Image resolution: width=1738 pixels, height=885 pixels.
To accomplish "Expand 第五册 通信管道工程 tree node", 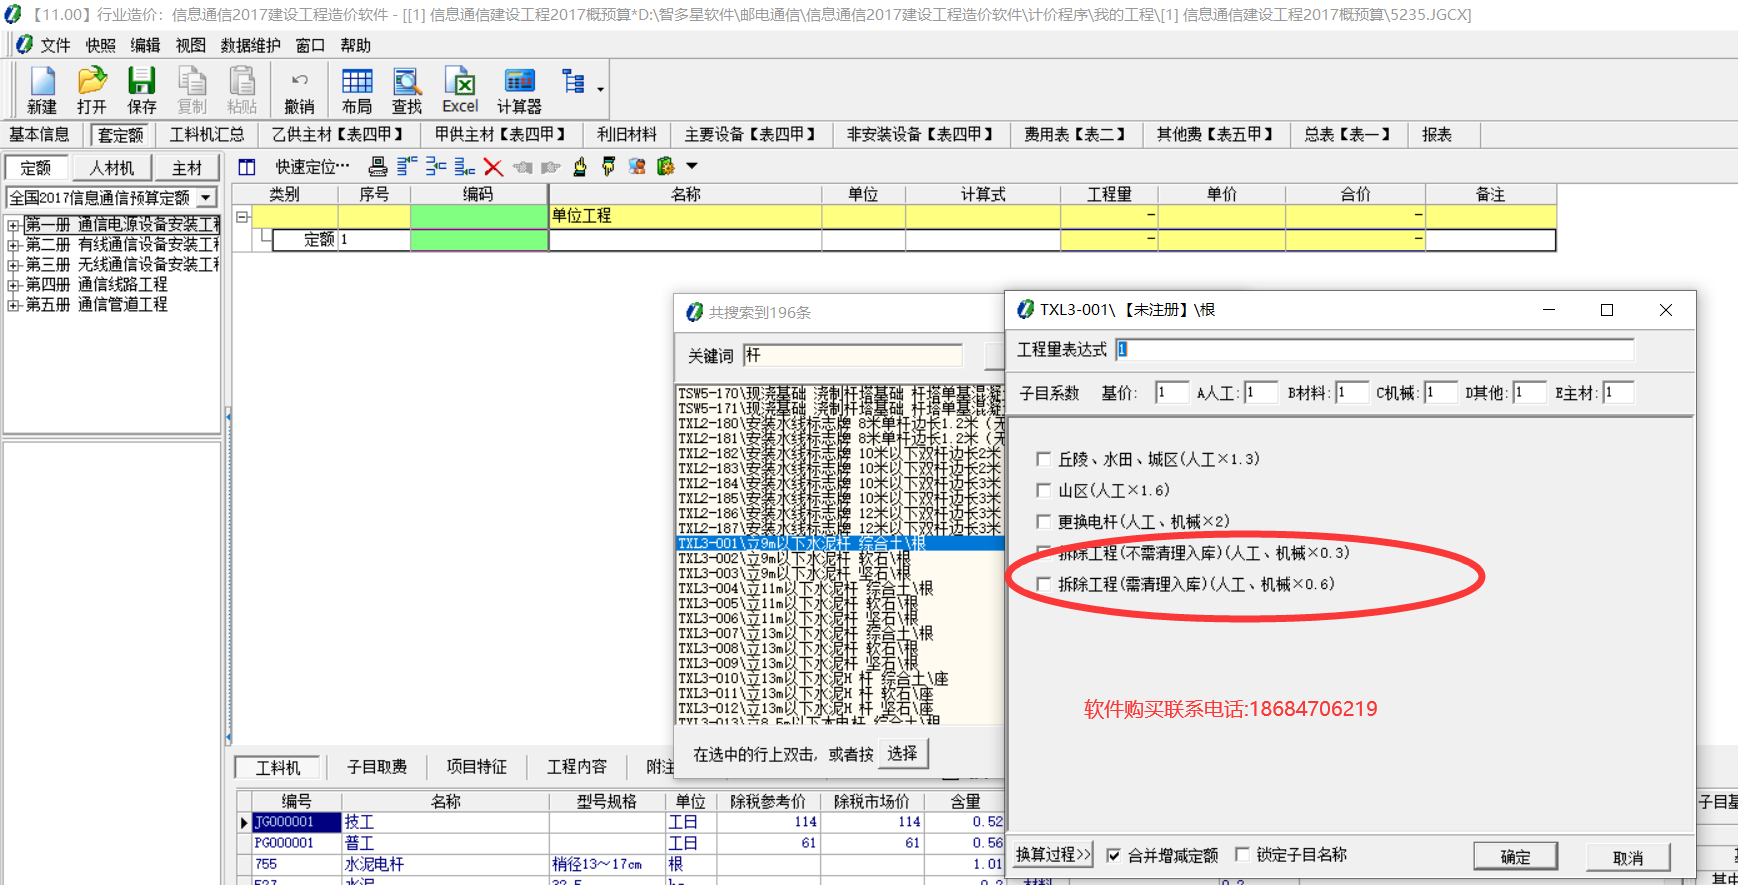I will pyautogui.click(x=13, y=305).
